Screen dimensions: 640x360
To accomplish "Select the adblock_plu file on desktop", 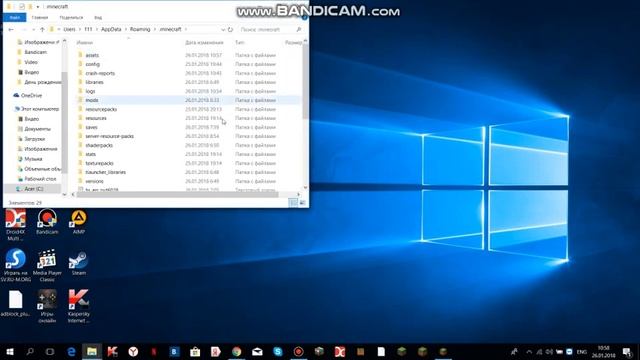I will point(16,303).
